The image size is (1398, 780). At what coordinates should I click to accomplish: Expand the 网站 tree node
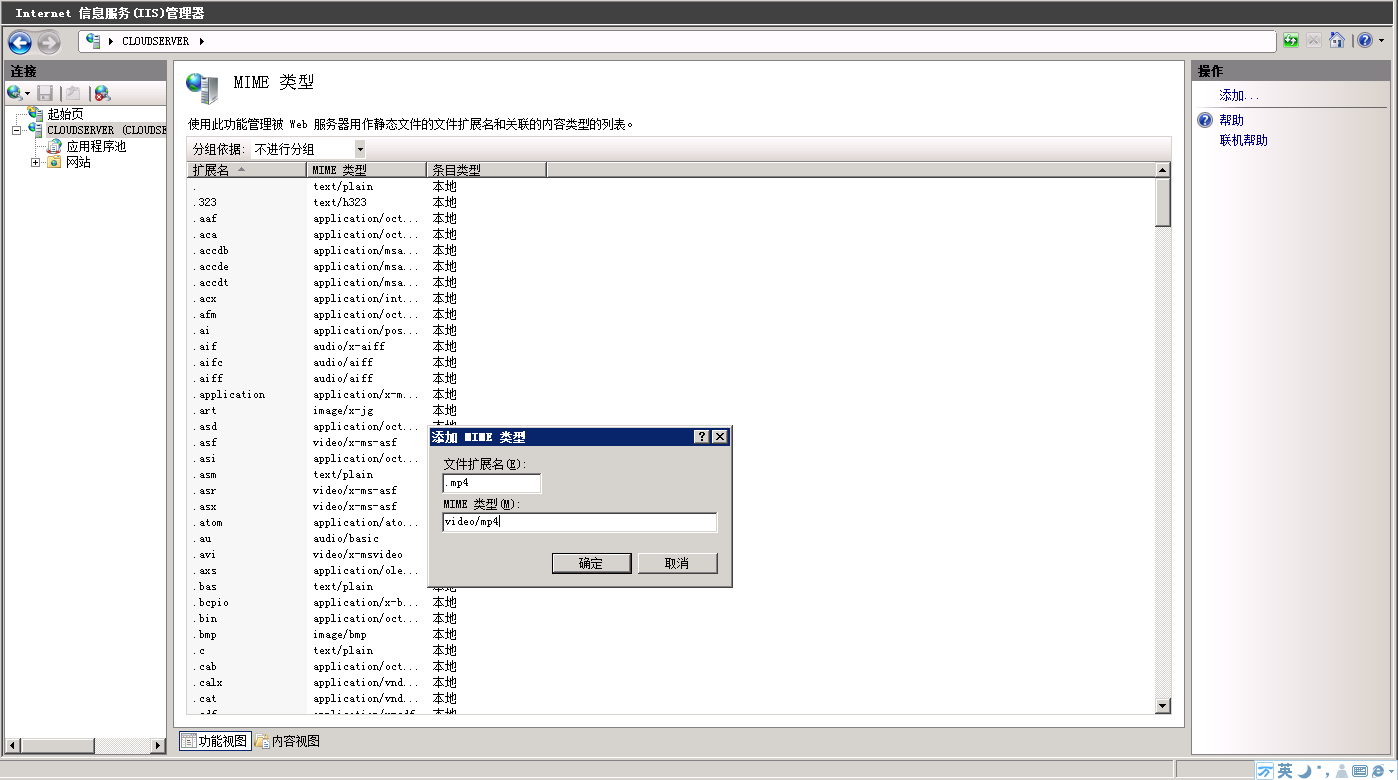[x=36, y=162]
